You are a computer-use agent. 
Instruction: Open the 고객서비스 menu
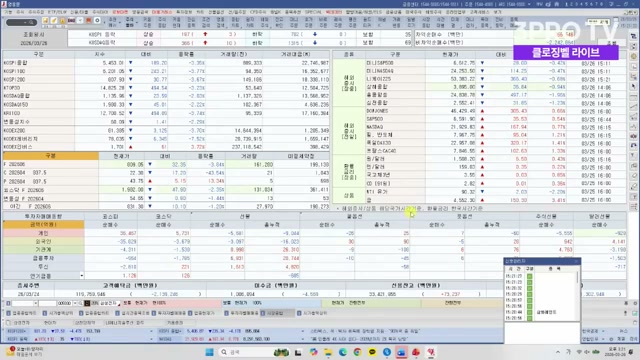tap(480, 12)
